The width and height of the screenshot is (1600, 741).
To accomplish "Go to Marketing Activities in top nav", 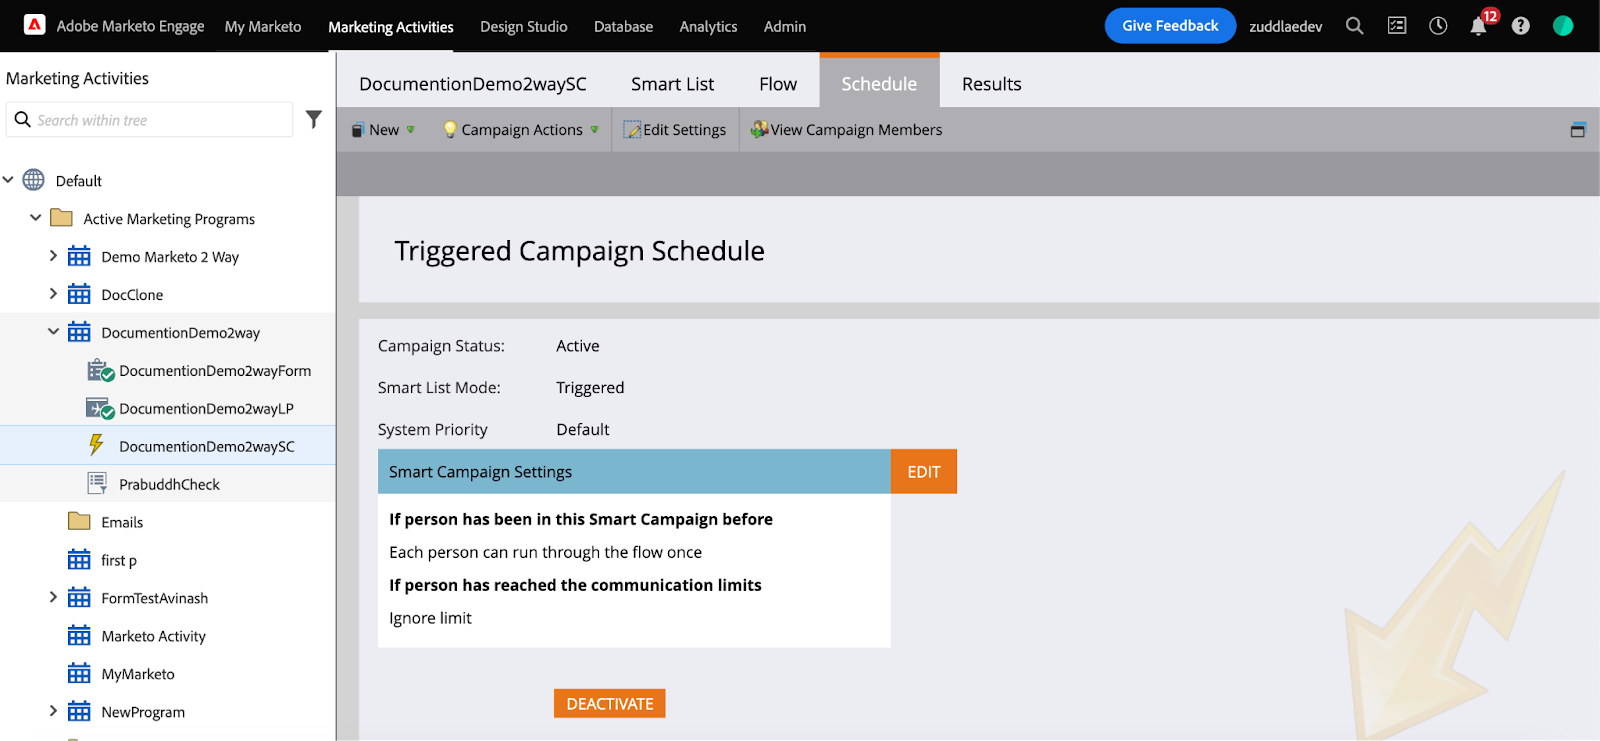I will [x=391, y=27].
